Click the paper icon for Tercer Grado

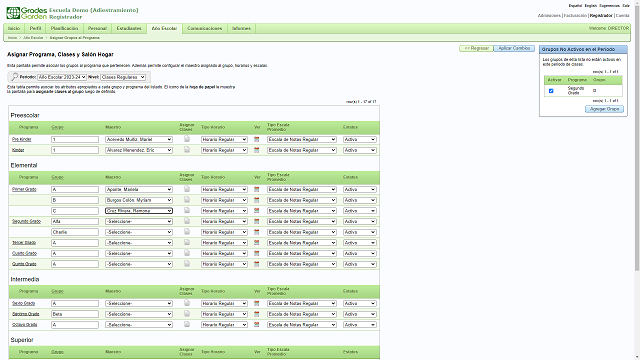(x=187, y=242)
